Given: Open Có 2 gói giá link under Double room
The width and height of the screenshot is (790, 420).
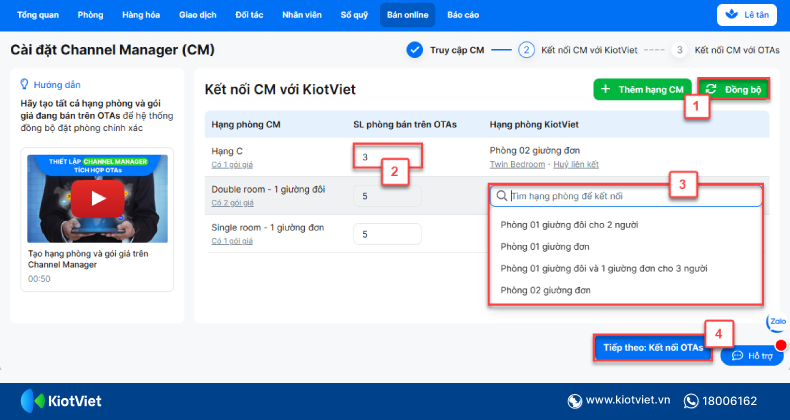Looking at the screenshot, I should 232,203.
